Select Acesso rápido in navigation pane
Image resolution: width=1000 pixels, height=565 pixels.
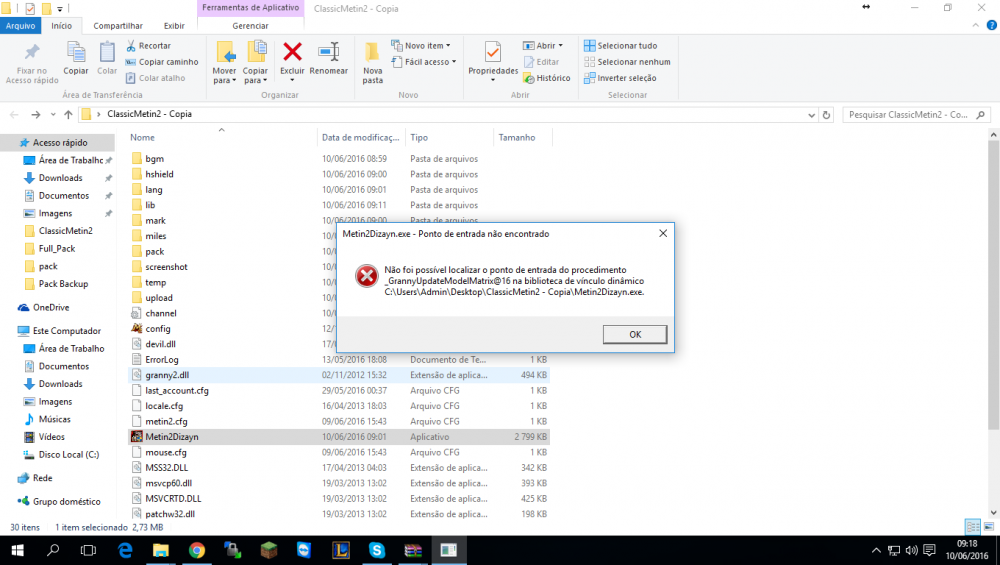(x=58, y=143)
